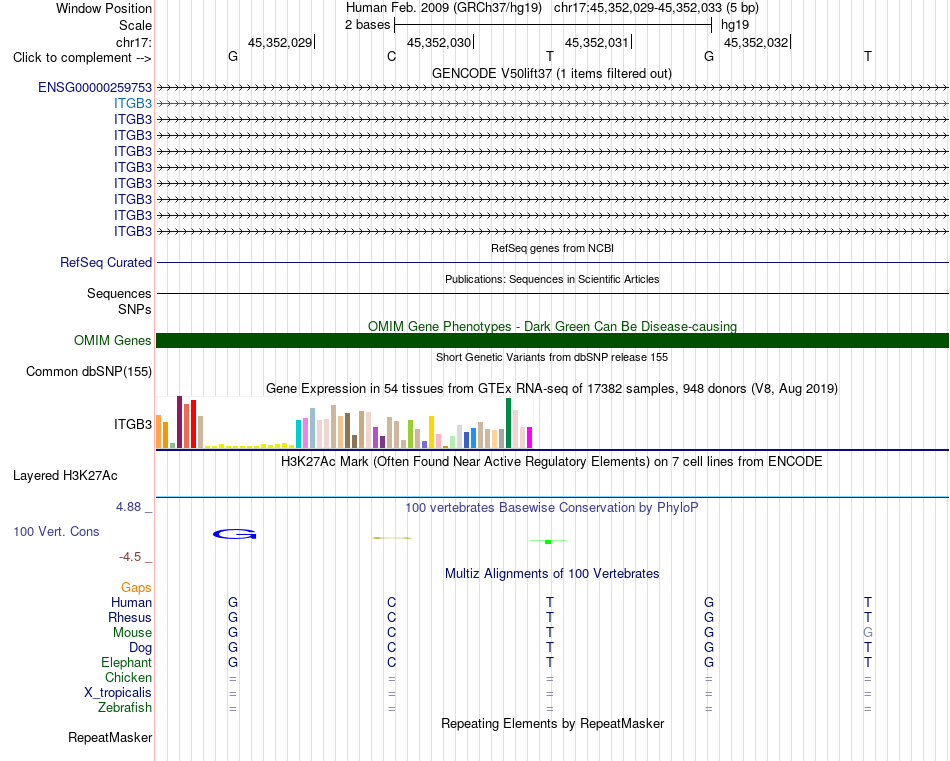Click the C base in the Dog row
This screenshot has width=950, height=761.
coord(391,648)
